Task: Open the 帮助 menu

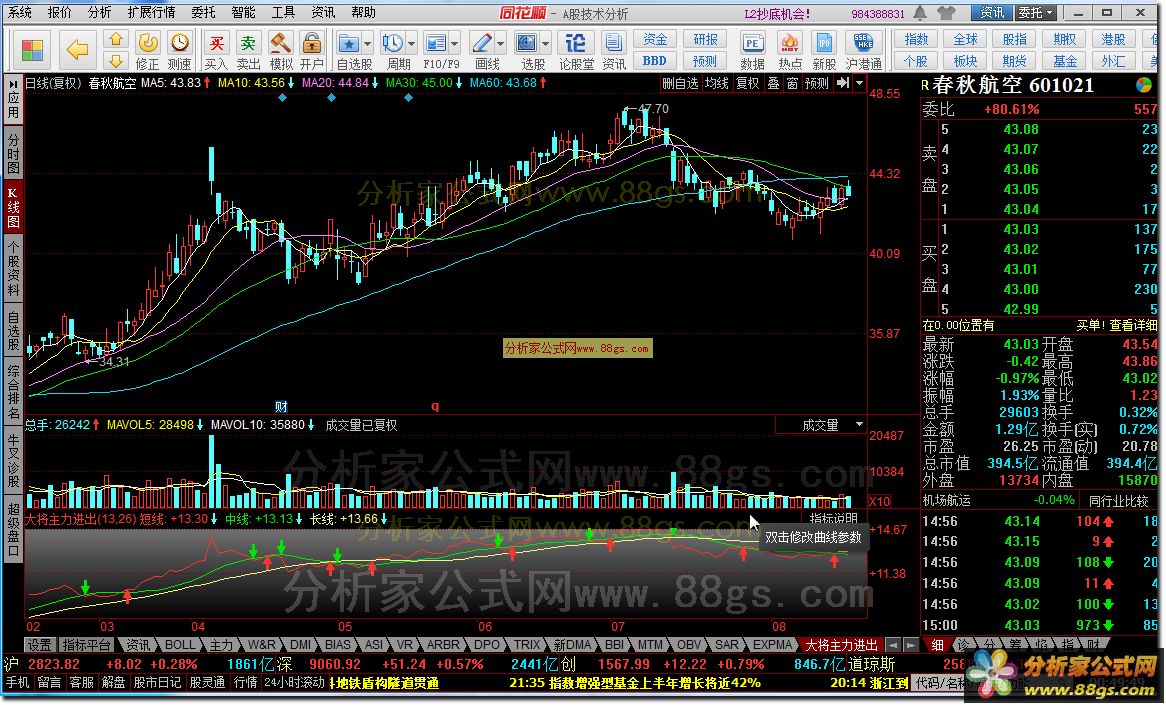Action: coord(363,12)
